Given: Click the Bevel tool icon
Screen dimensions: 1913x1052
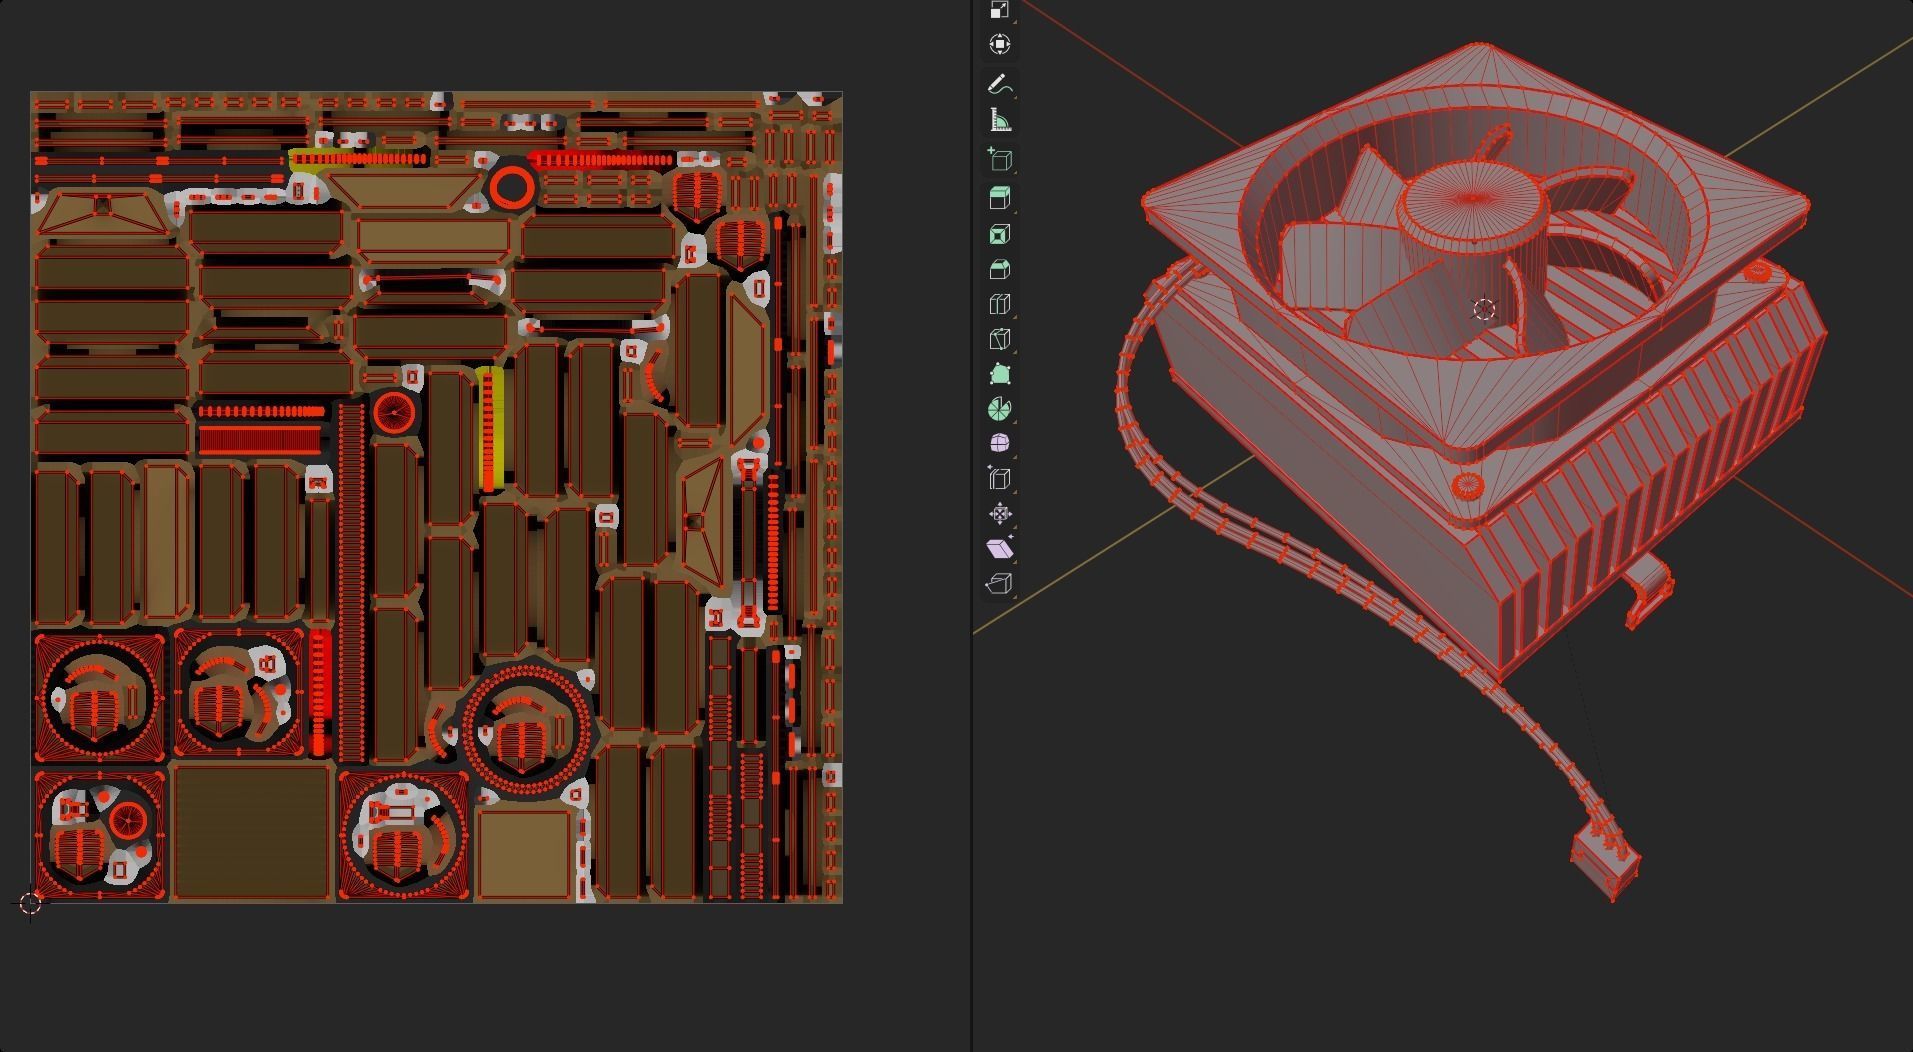Looking at the screenshot, I should click(999, 270).
